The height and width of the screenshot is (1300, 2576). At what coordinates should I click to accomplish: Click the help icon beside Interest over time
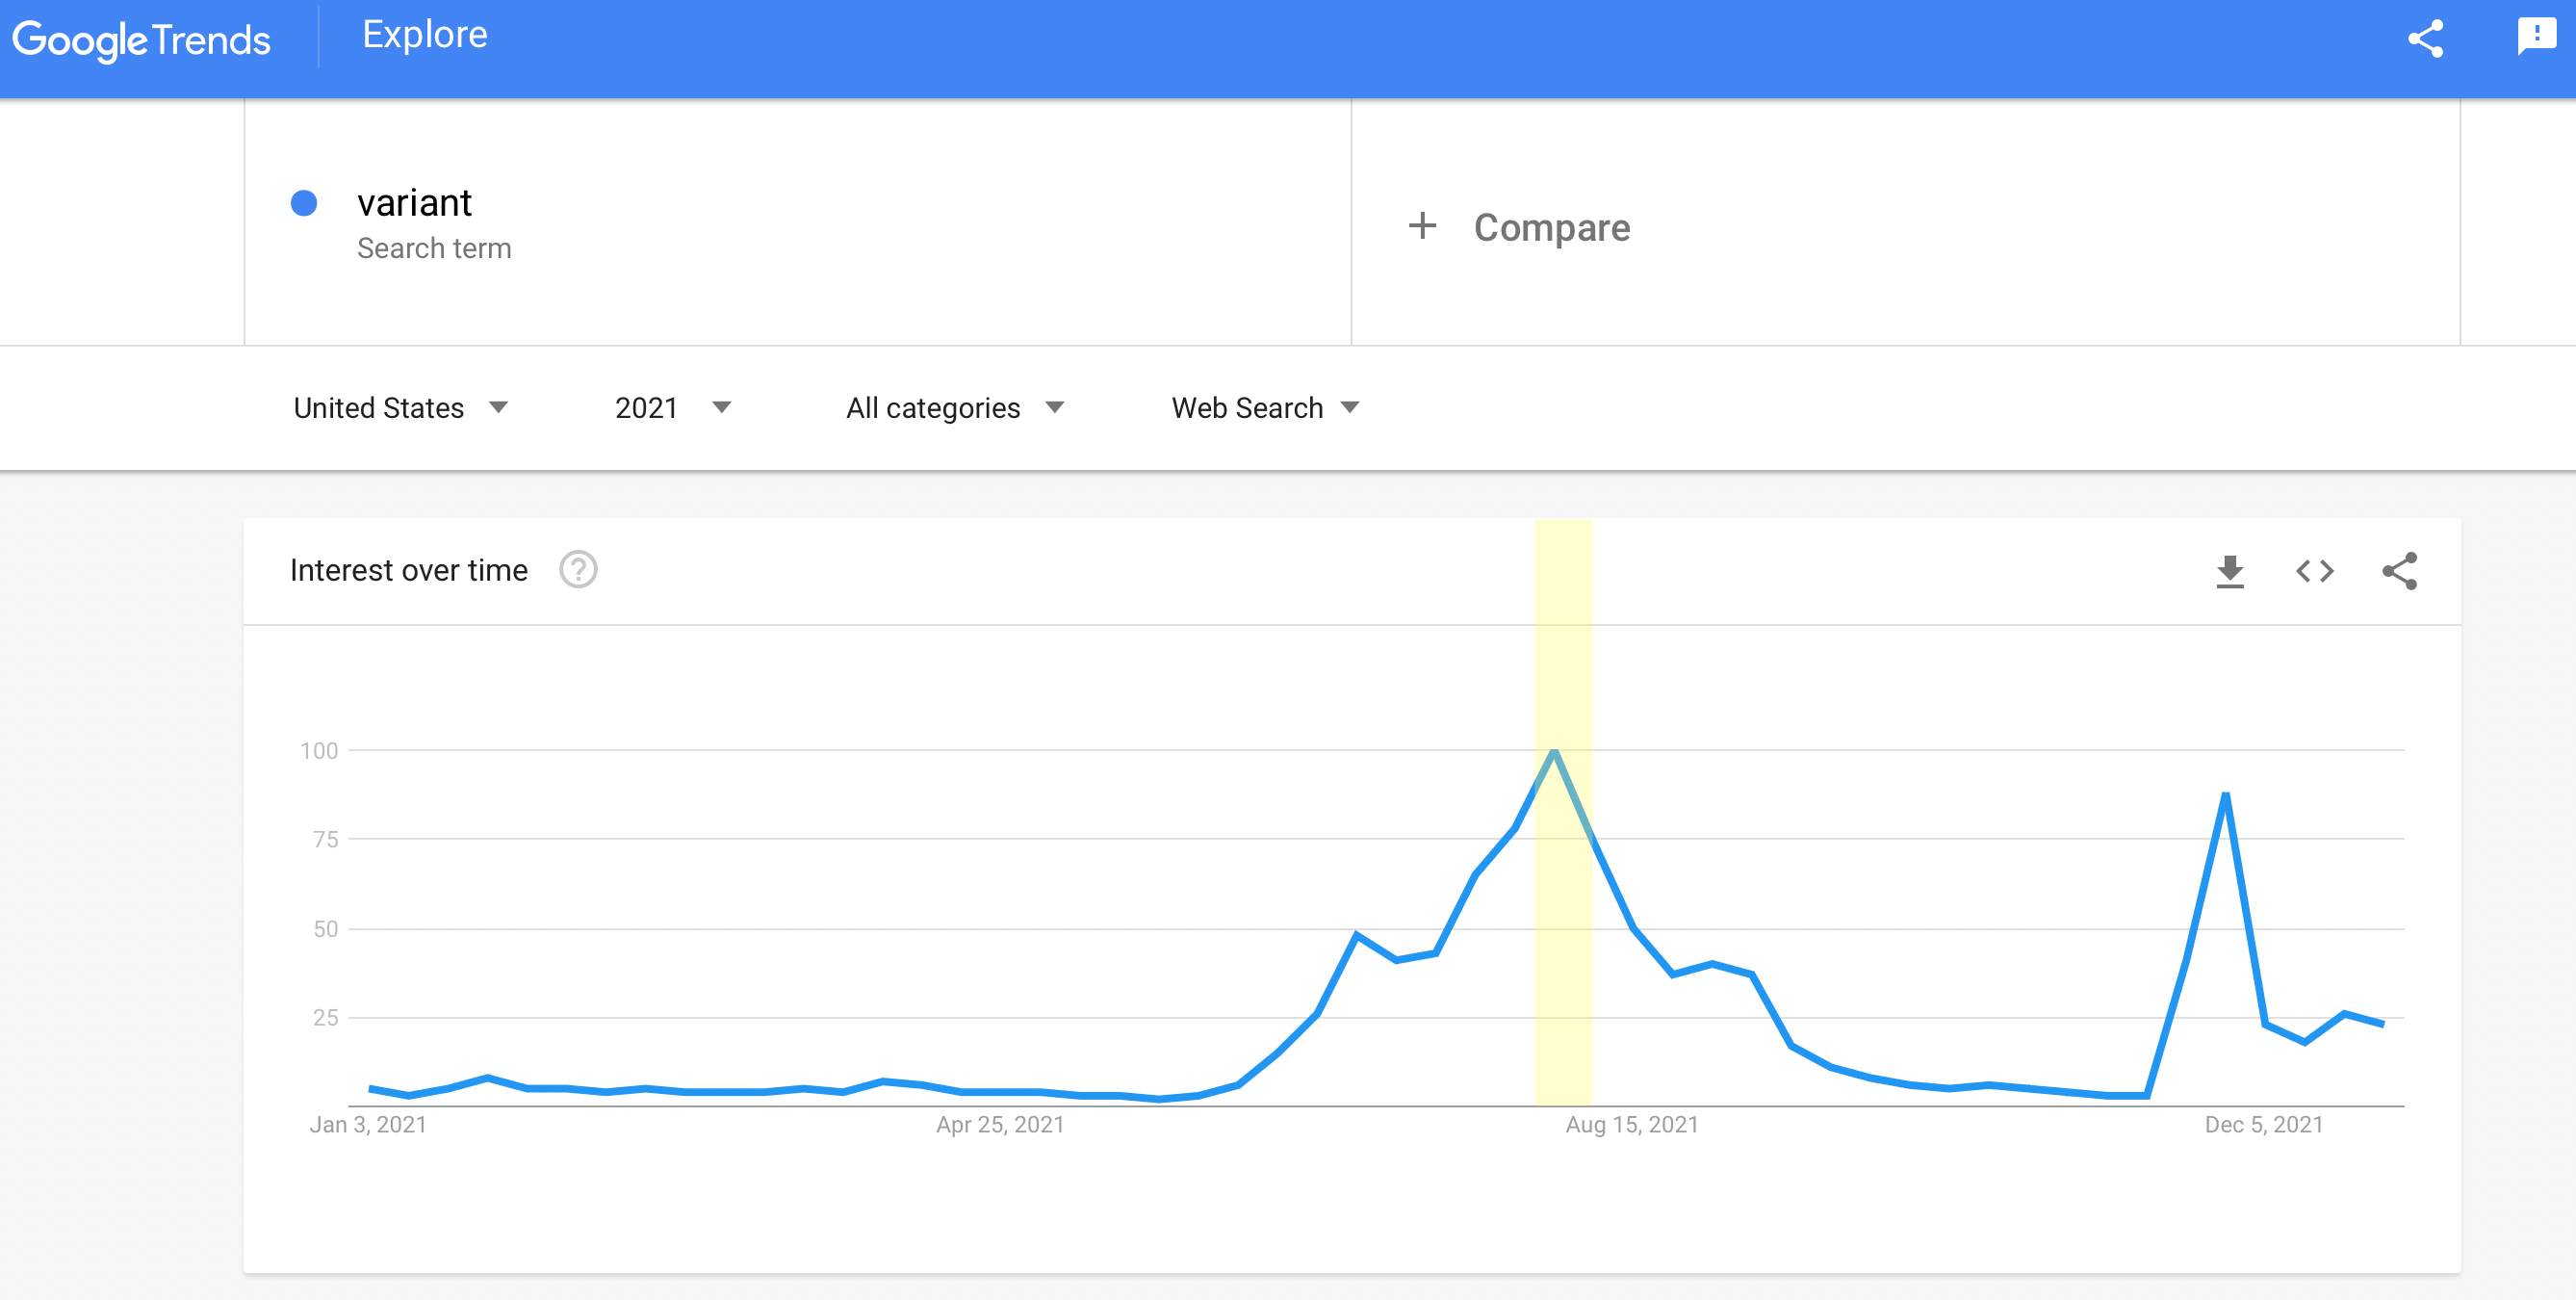pyautogui.click(x=578, y=570)
